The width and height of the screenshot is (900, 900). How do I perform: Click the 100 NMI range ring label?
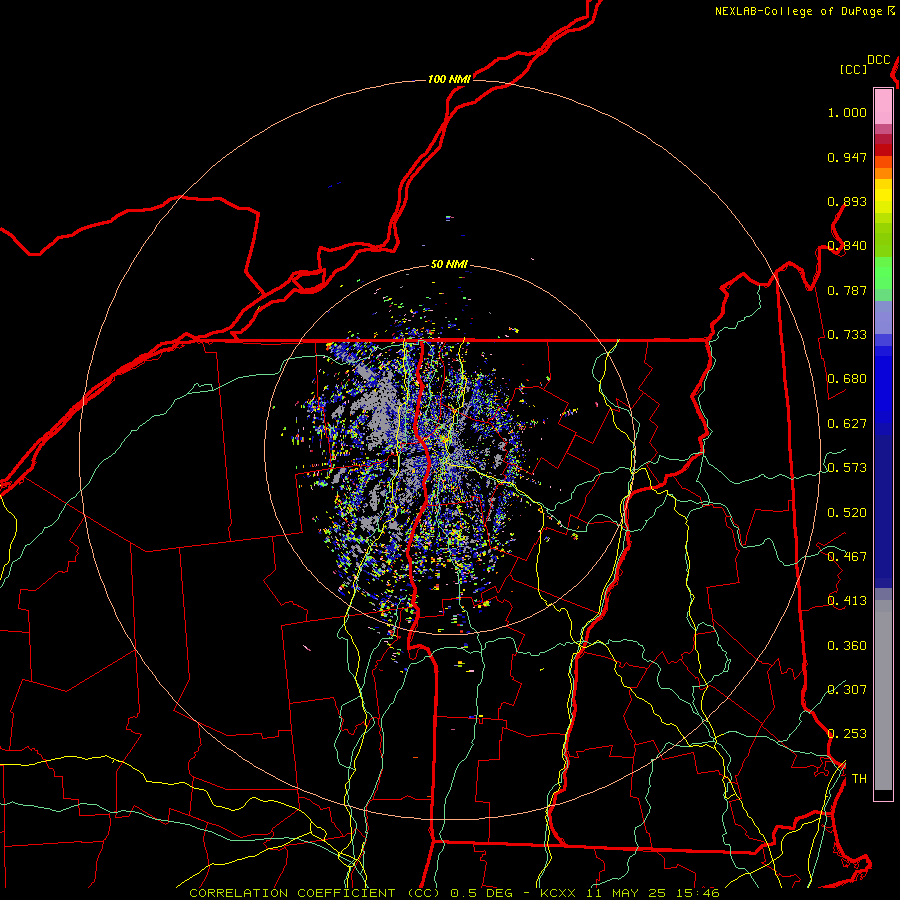[x=449, y=79]
